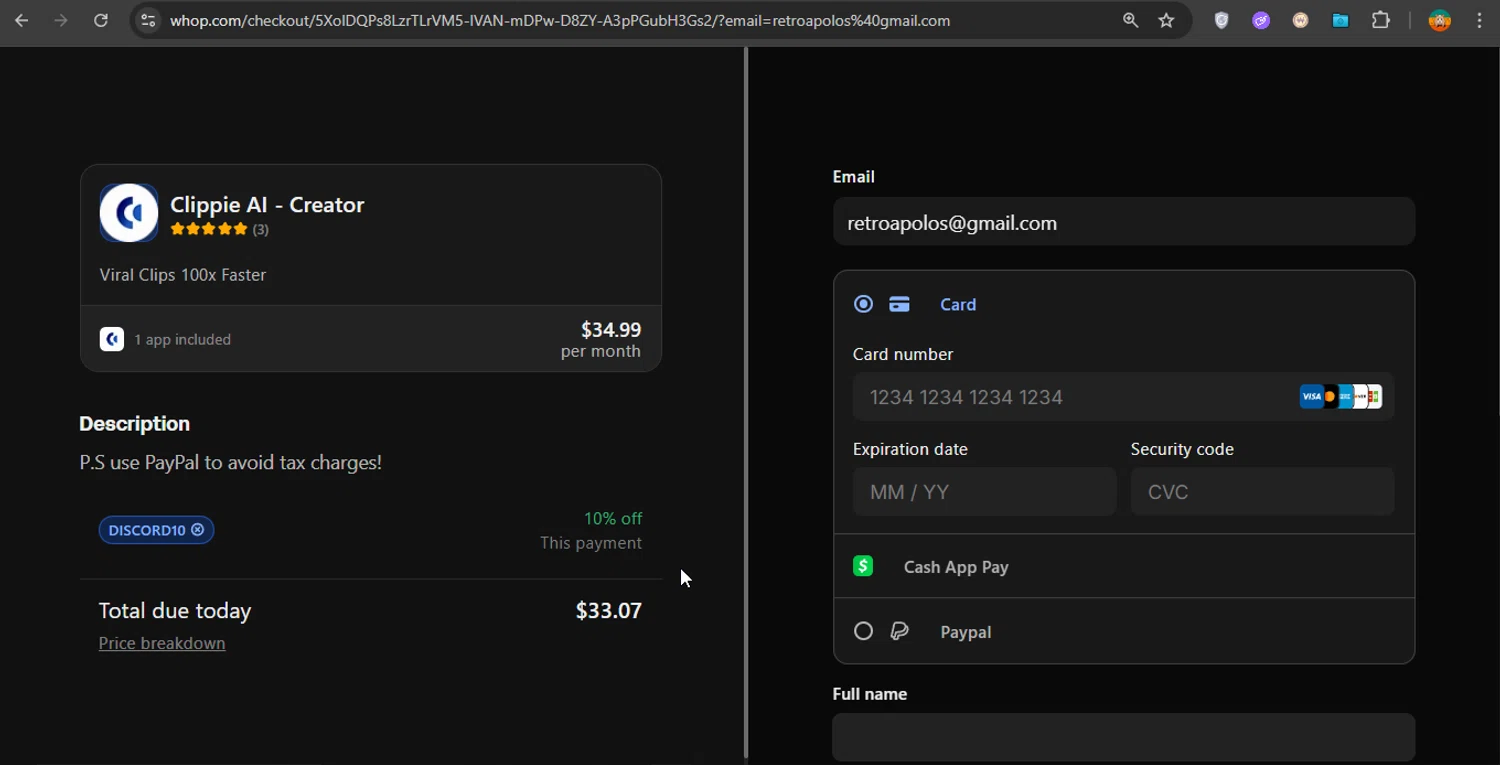Viewport: 1500px width, 765px height.
Task: Click the '$34.99' monthly price
Action: pyautogui.click(x=611, y=330)
